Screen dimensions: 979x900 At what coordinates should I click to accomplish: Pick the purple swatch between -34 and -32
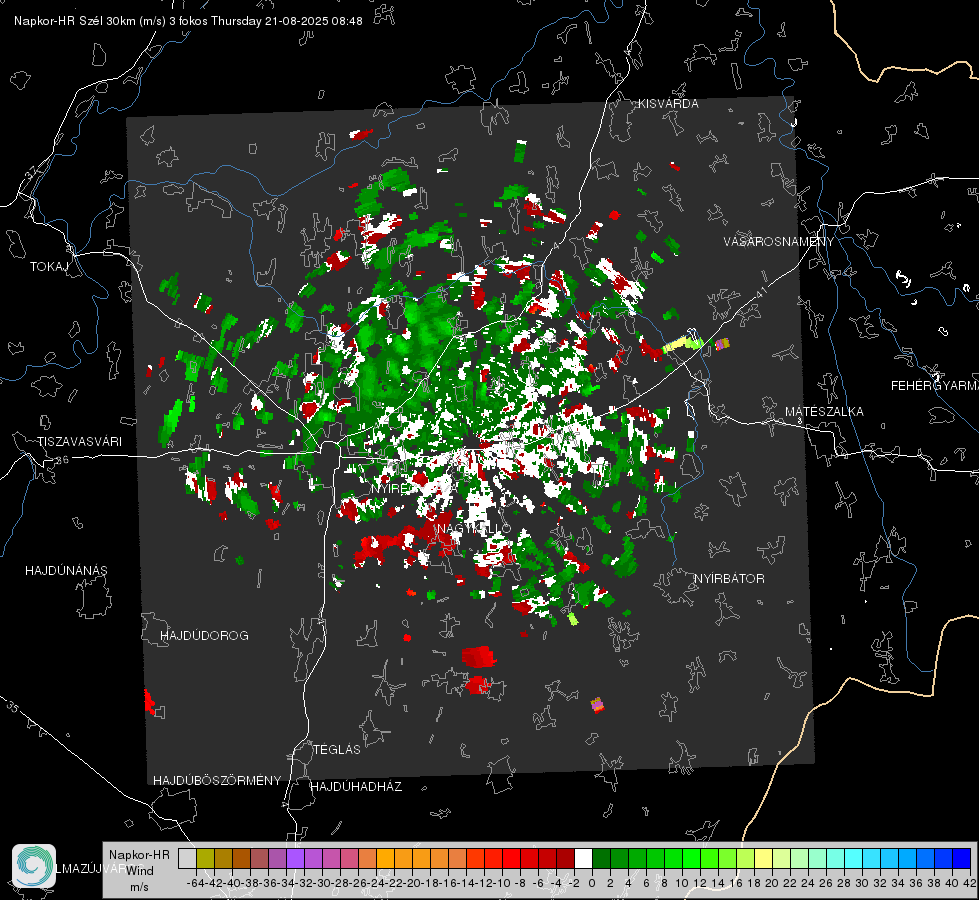coord(295,858)
